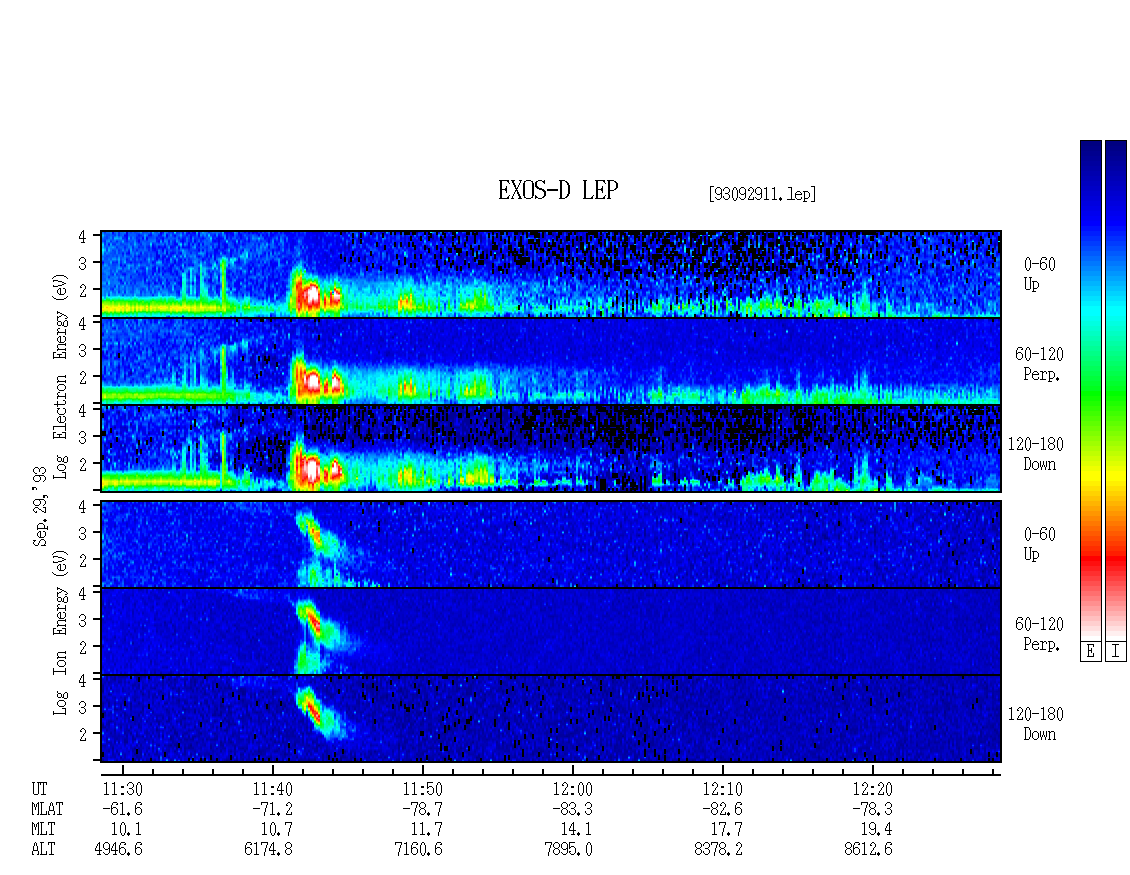The width and height of the screenshot is (1130, 875).
Task: Open the ion 120-180 Down spectrogram panel
Action: (x=551, y=719)
